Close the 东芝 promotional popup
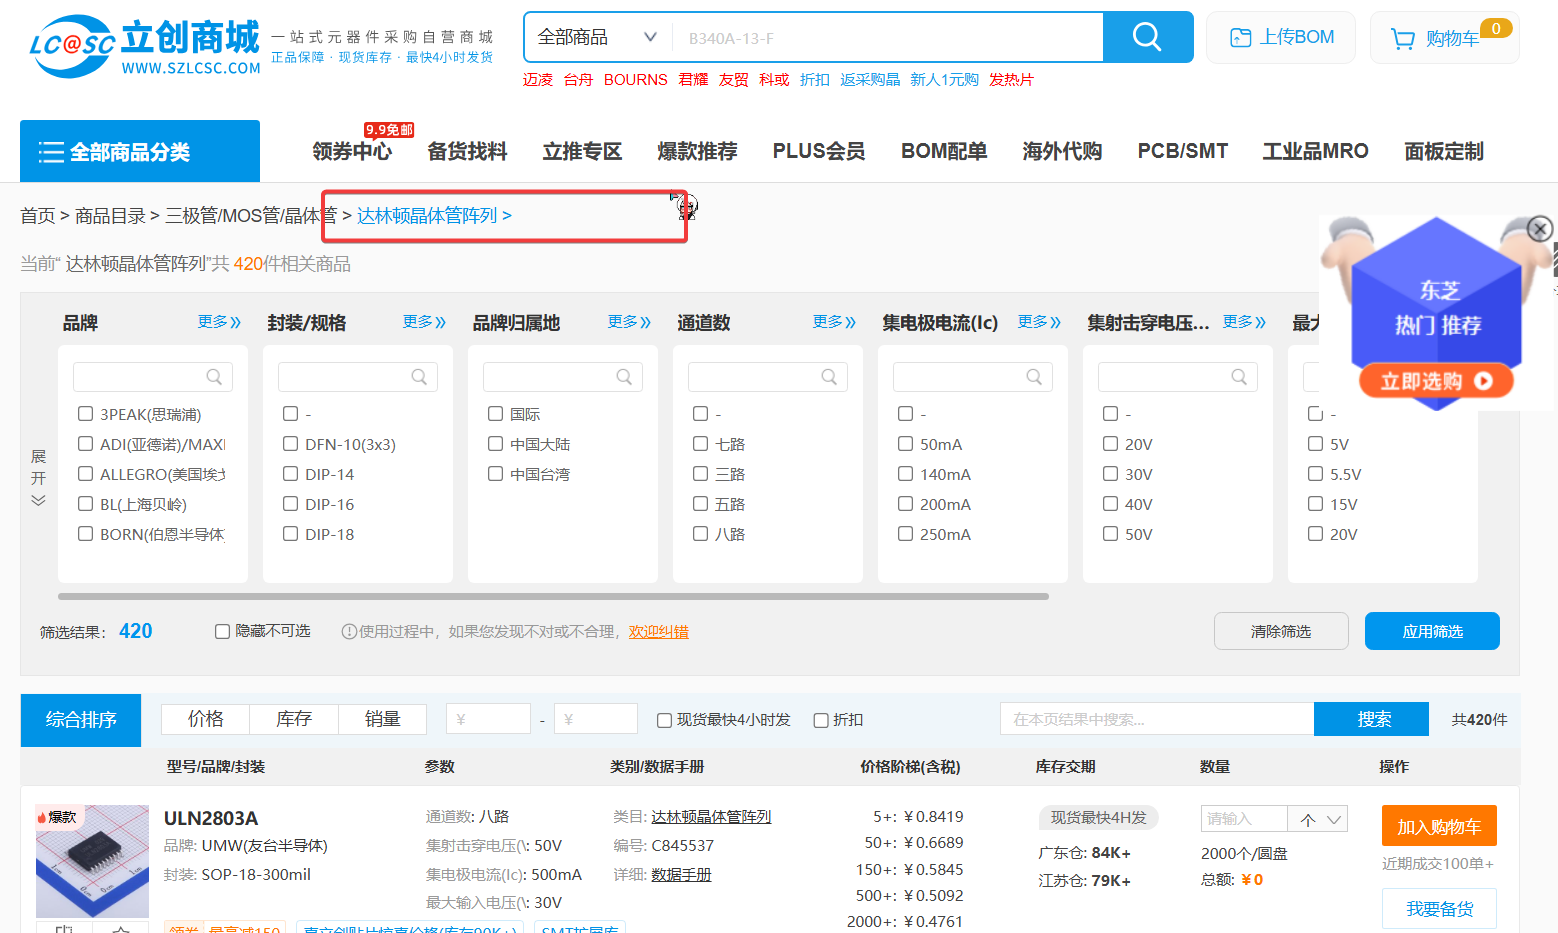 [1540, 228]
